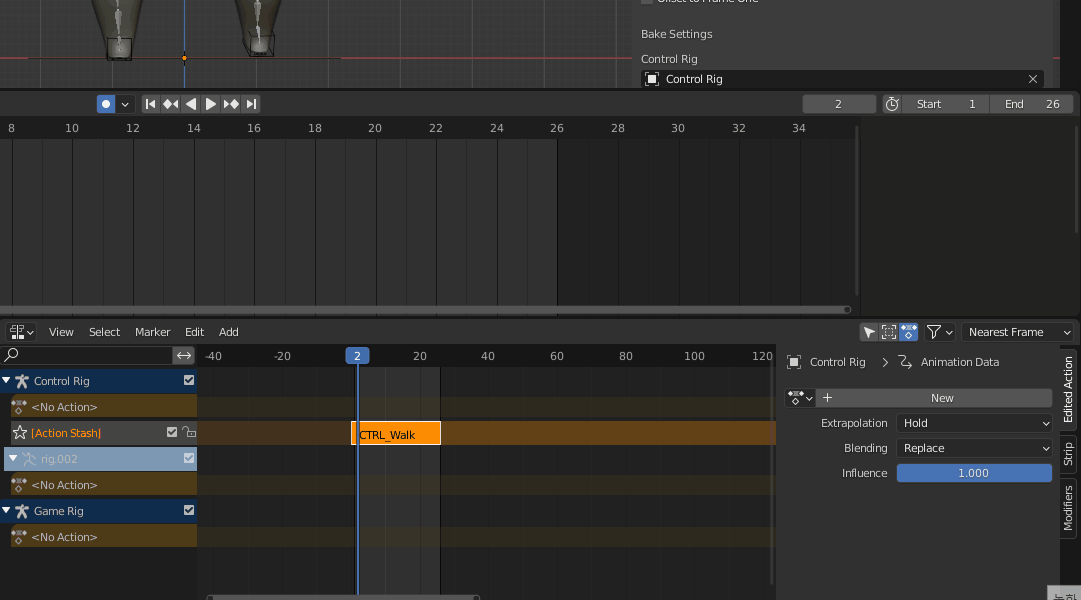Select the No Action row under Control Rig
The image size is (1081, 600).
pyautogui.click(x=103, y=407)
